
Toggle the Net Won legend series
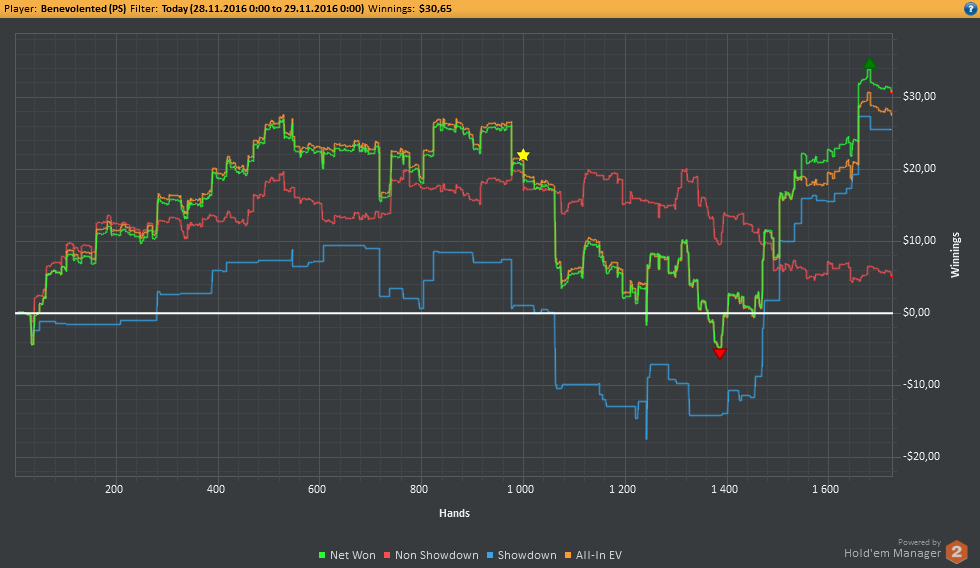click(347, 555)
